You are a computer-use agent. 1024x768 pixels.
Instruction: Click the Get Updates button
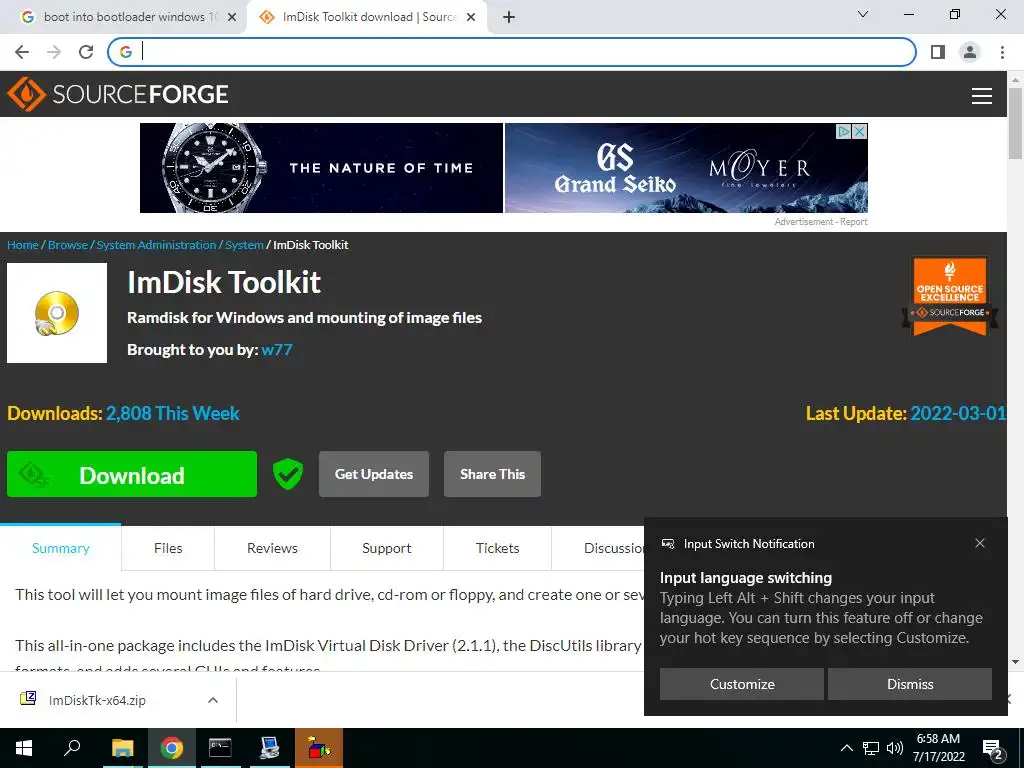coord(374,474)
